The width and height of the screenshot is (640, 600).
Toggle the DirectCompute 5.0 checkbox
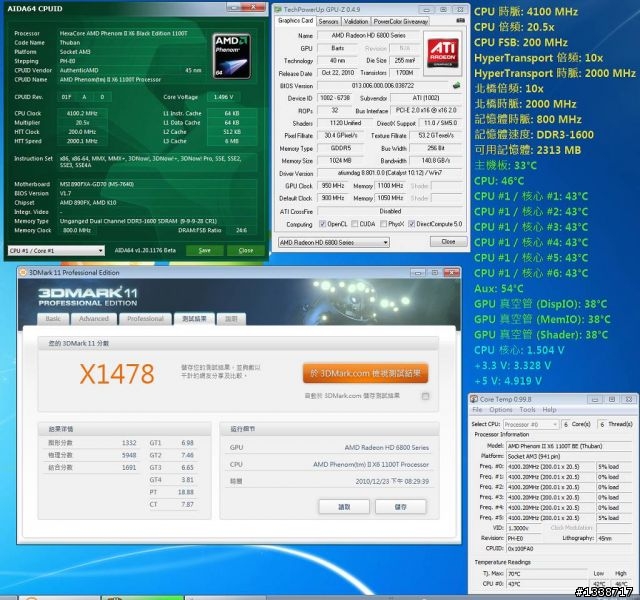click(x=411, y=224)
